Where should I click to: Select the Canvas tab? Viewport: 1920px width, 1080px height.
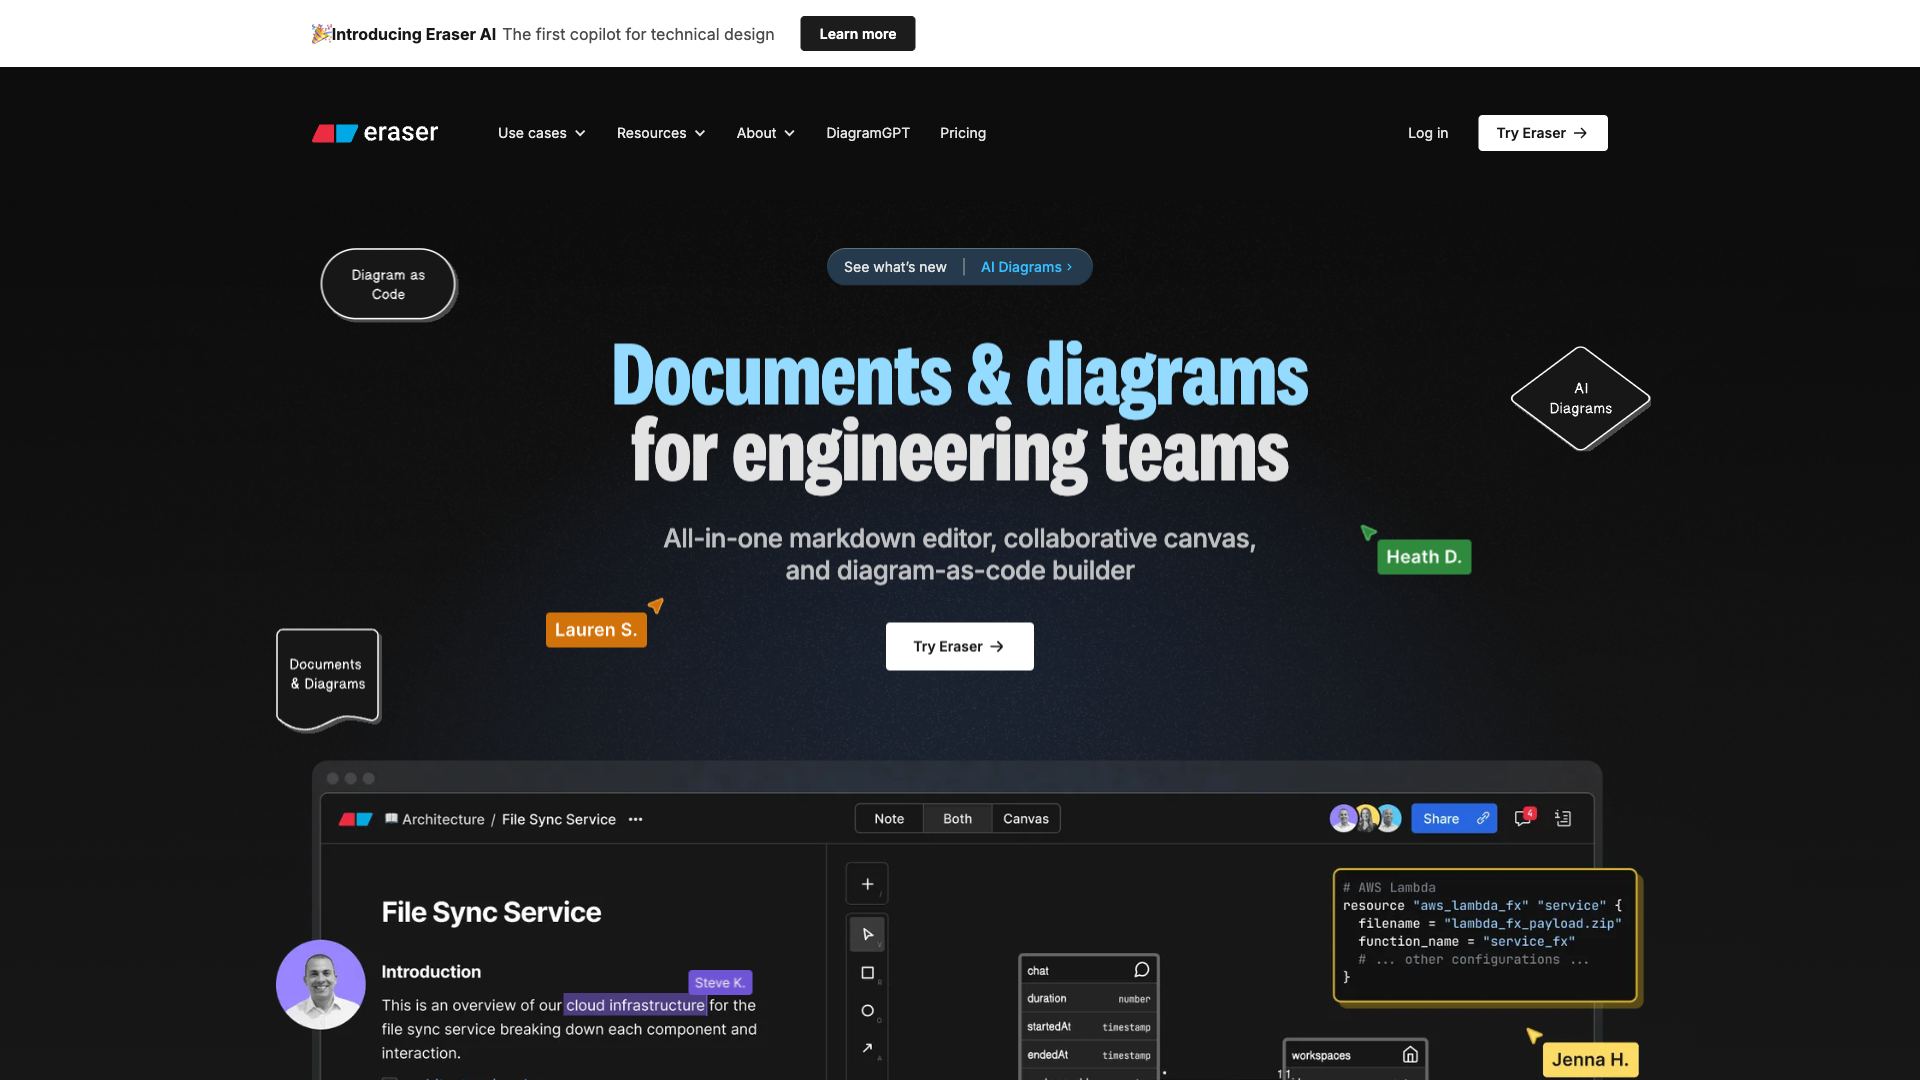point(1025,818)
